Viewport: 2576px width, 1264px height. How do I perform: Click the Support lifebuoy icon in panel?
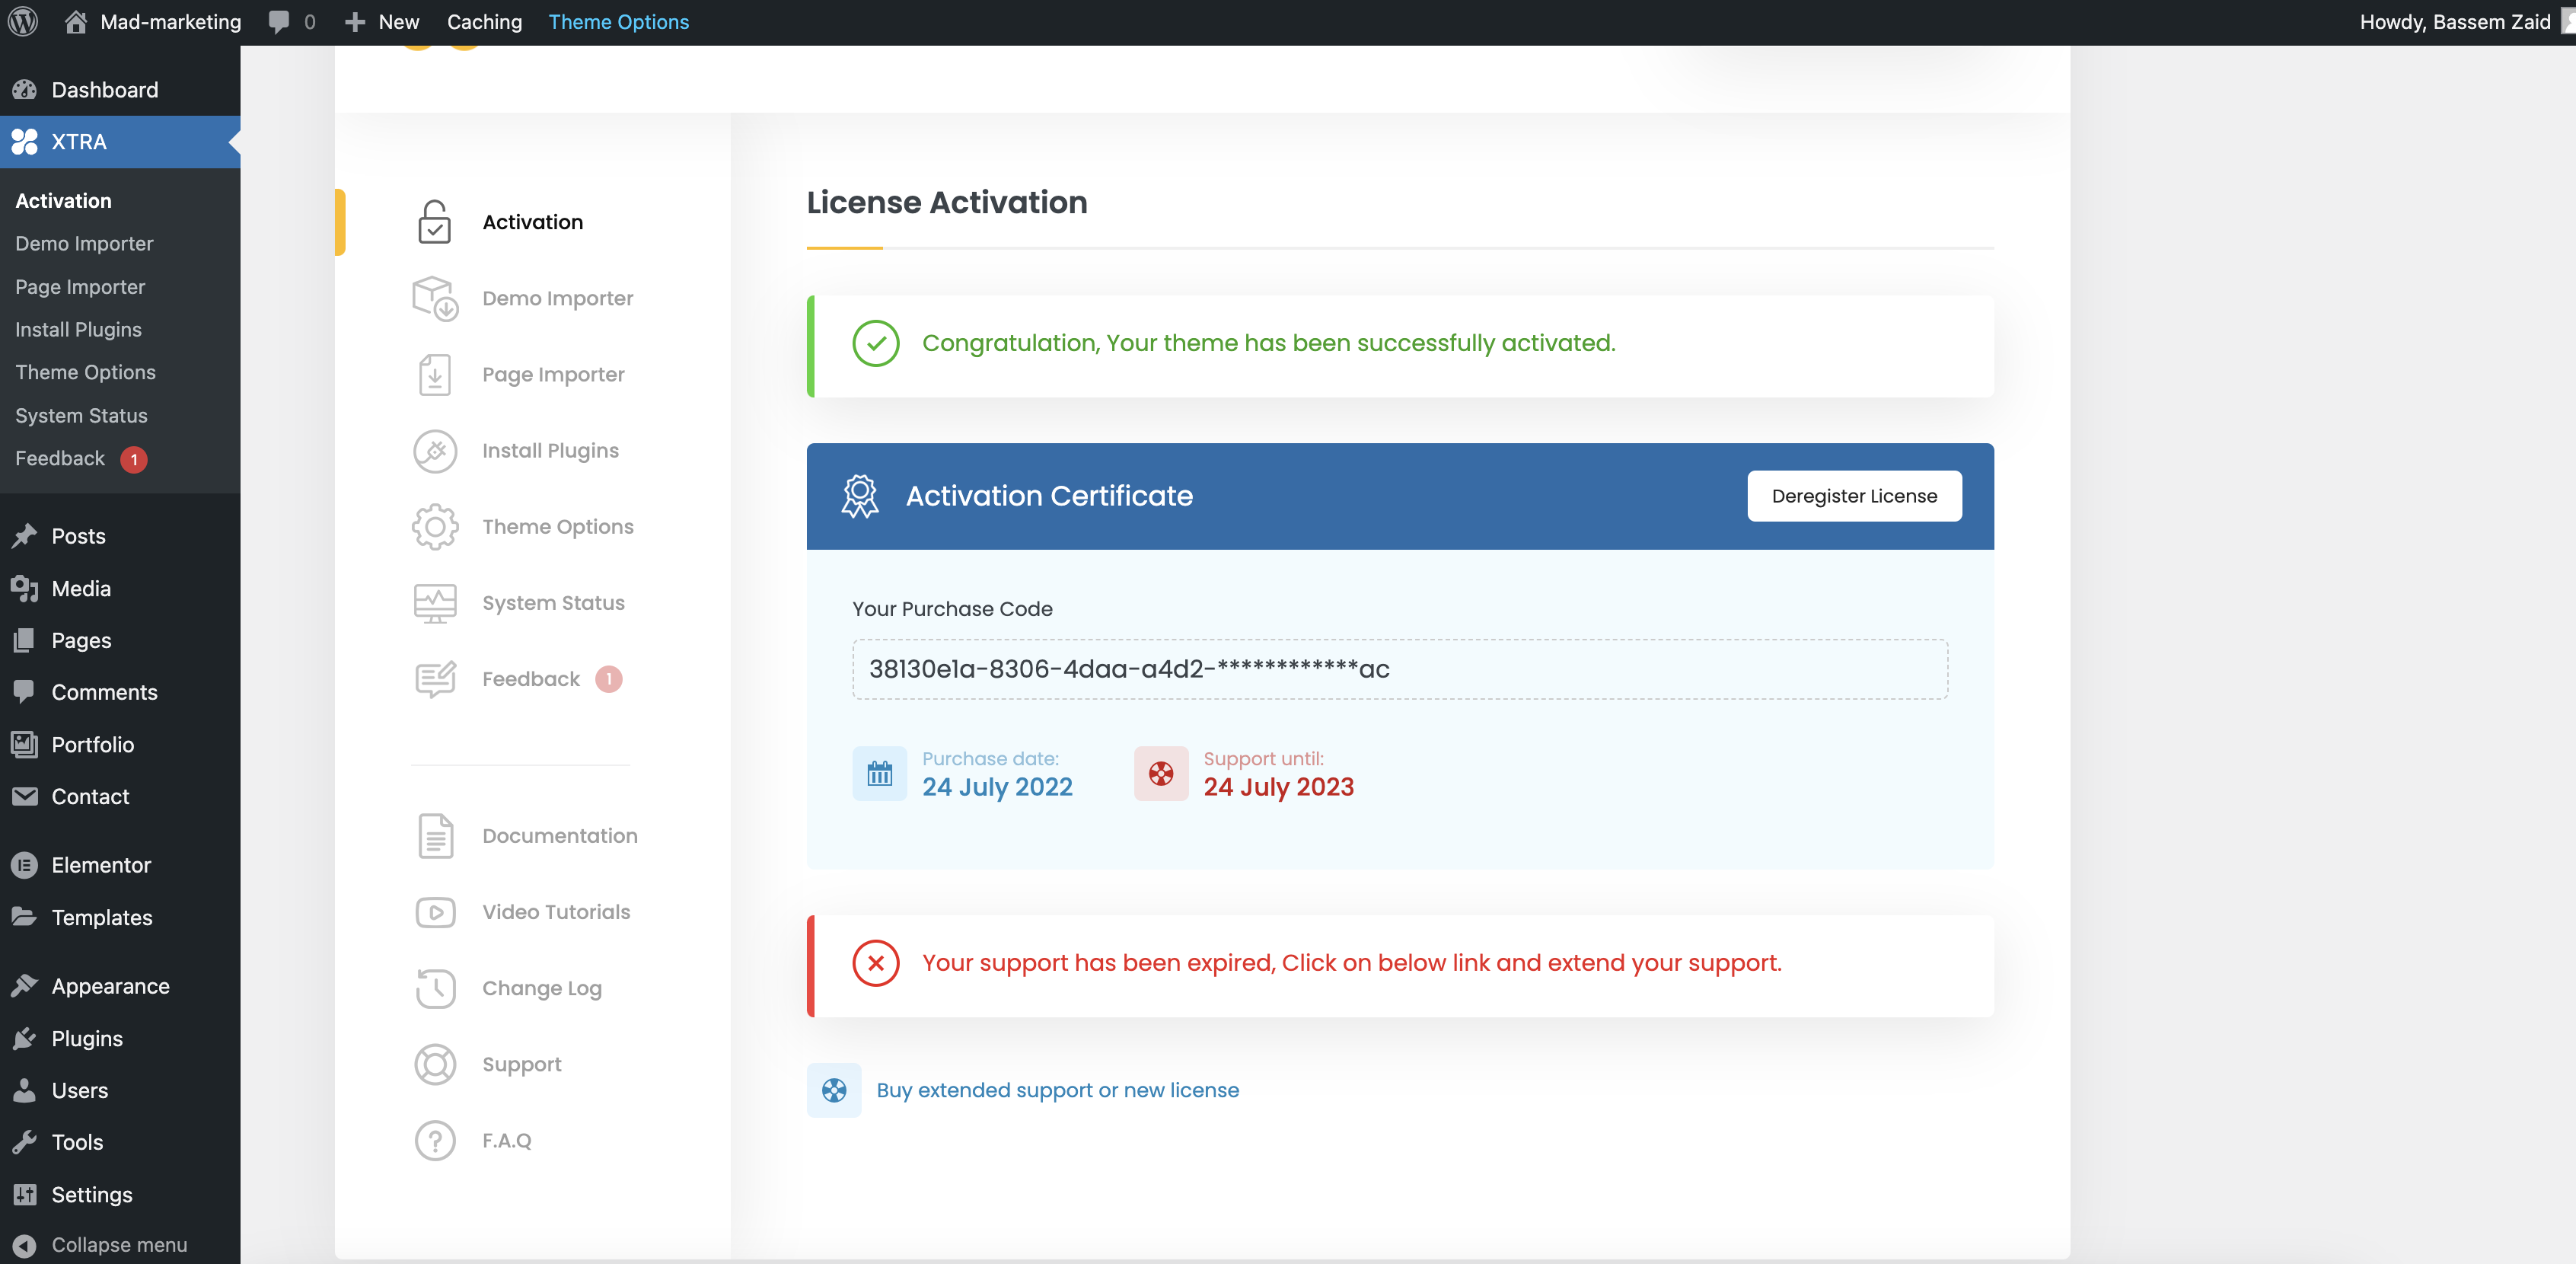[x=435, y=1064]
